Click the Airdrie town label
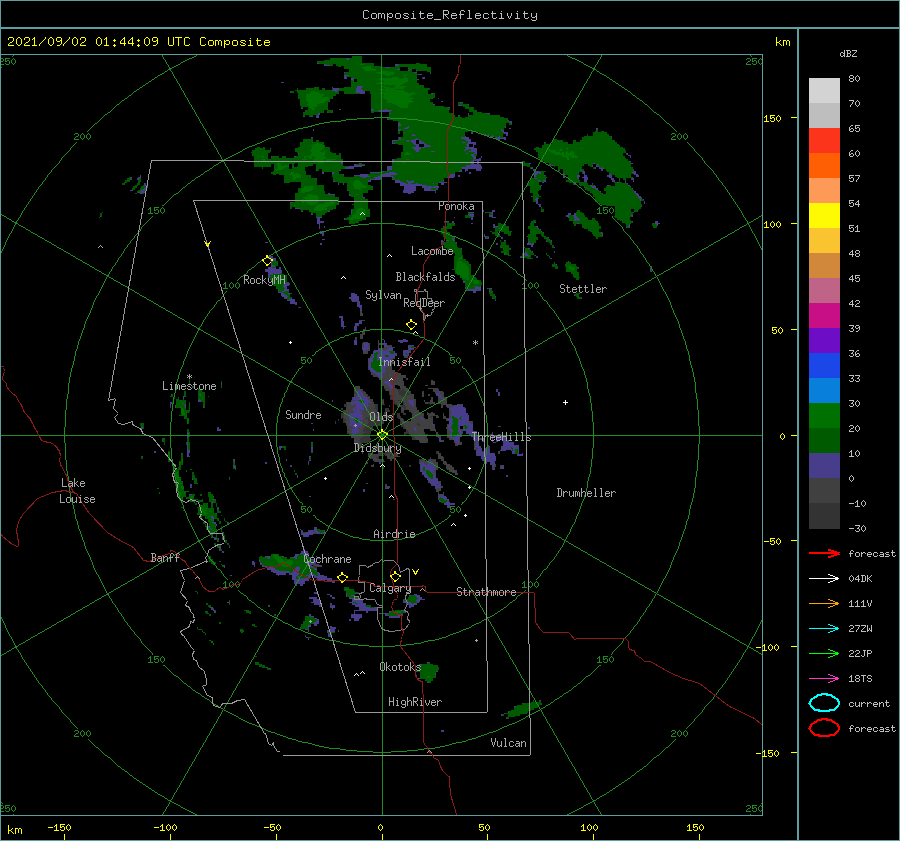The width and height of the screenshot is (900, 841). [394, 534]
